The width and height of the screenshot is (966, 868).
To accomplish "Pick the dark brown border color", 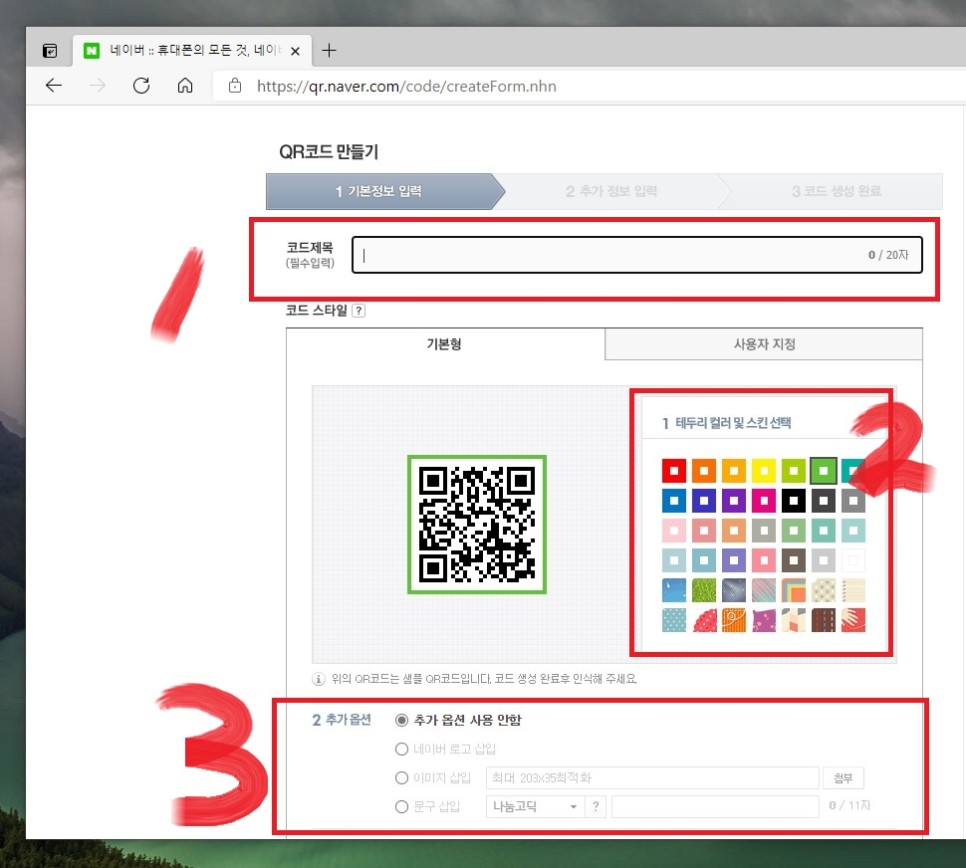I will pos(794,561).
